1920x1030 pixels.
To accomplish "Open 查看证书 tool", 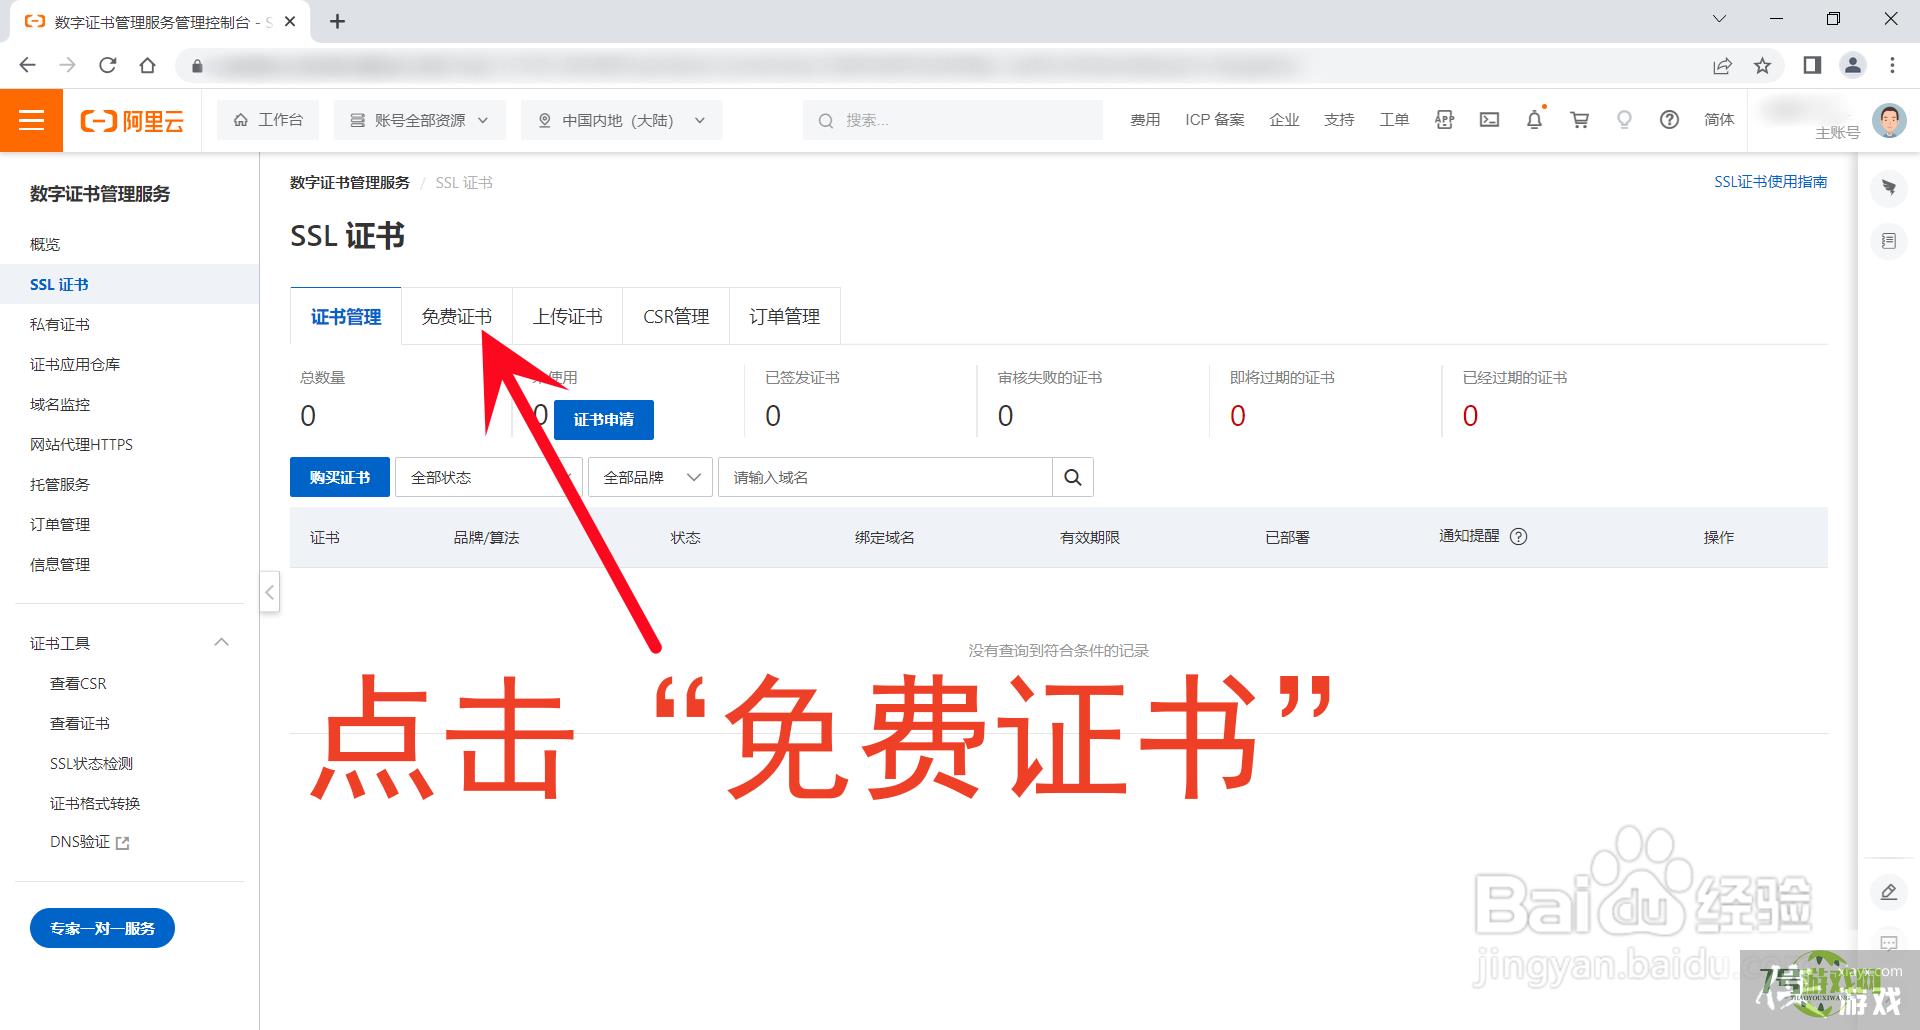I will (80, 723).
